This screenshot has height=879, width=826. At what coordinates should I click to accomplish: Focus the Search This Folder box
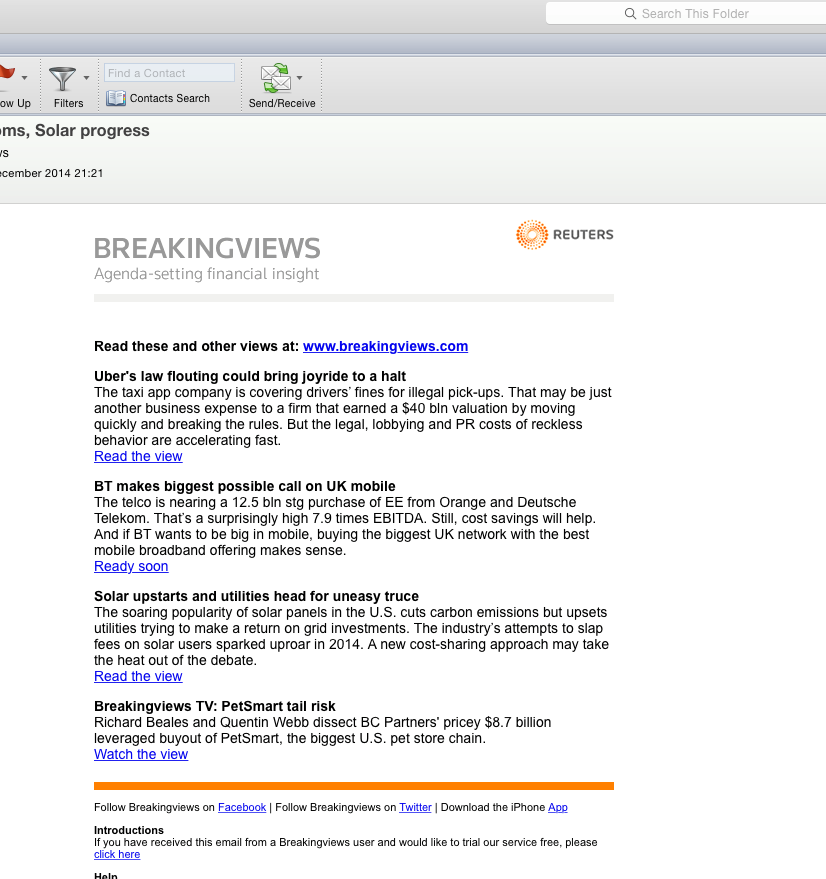tap(686, 13)
